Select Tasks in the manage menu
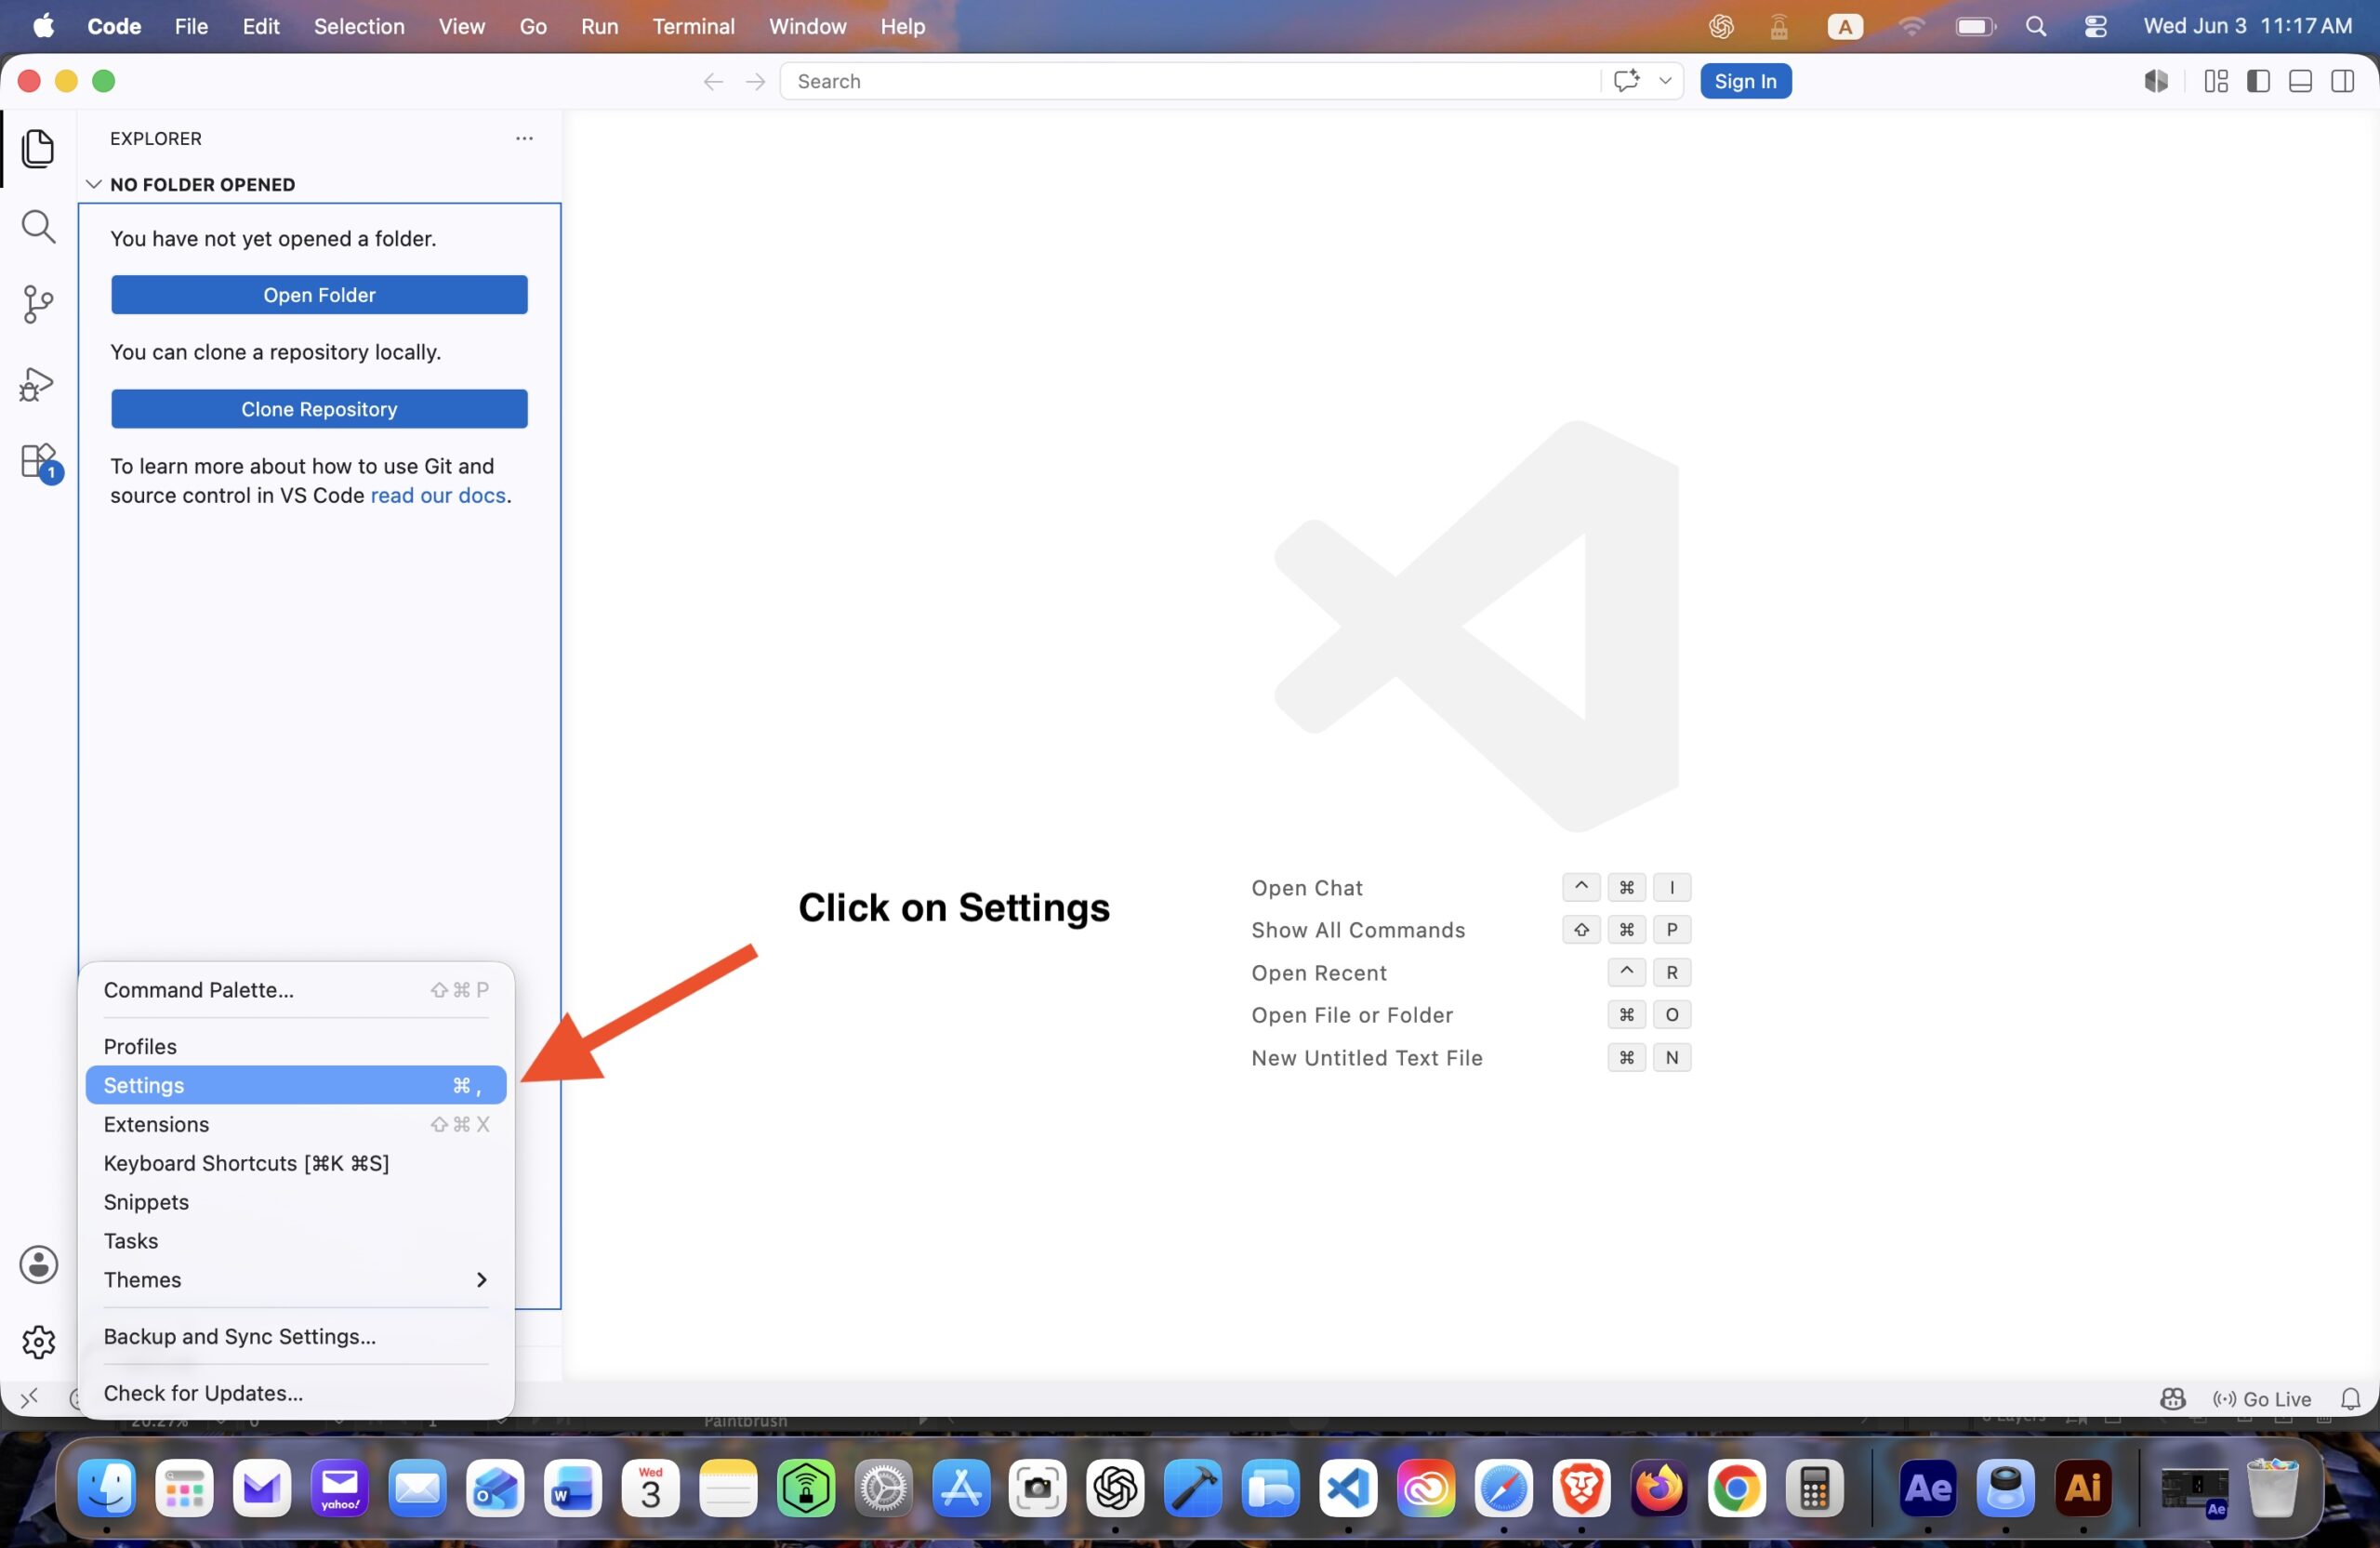The width and height of the screenshot is (2380, 1548). (x=296, y=1241)
